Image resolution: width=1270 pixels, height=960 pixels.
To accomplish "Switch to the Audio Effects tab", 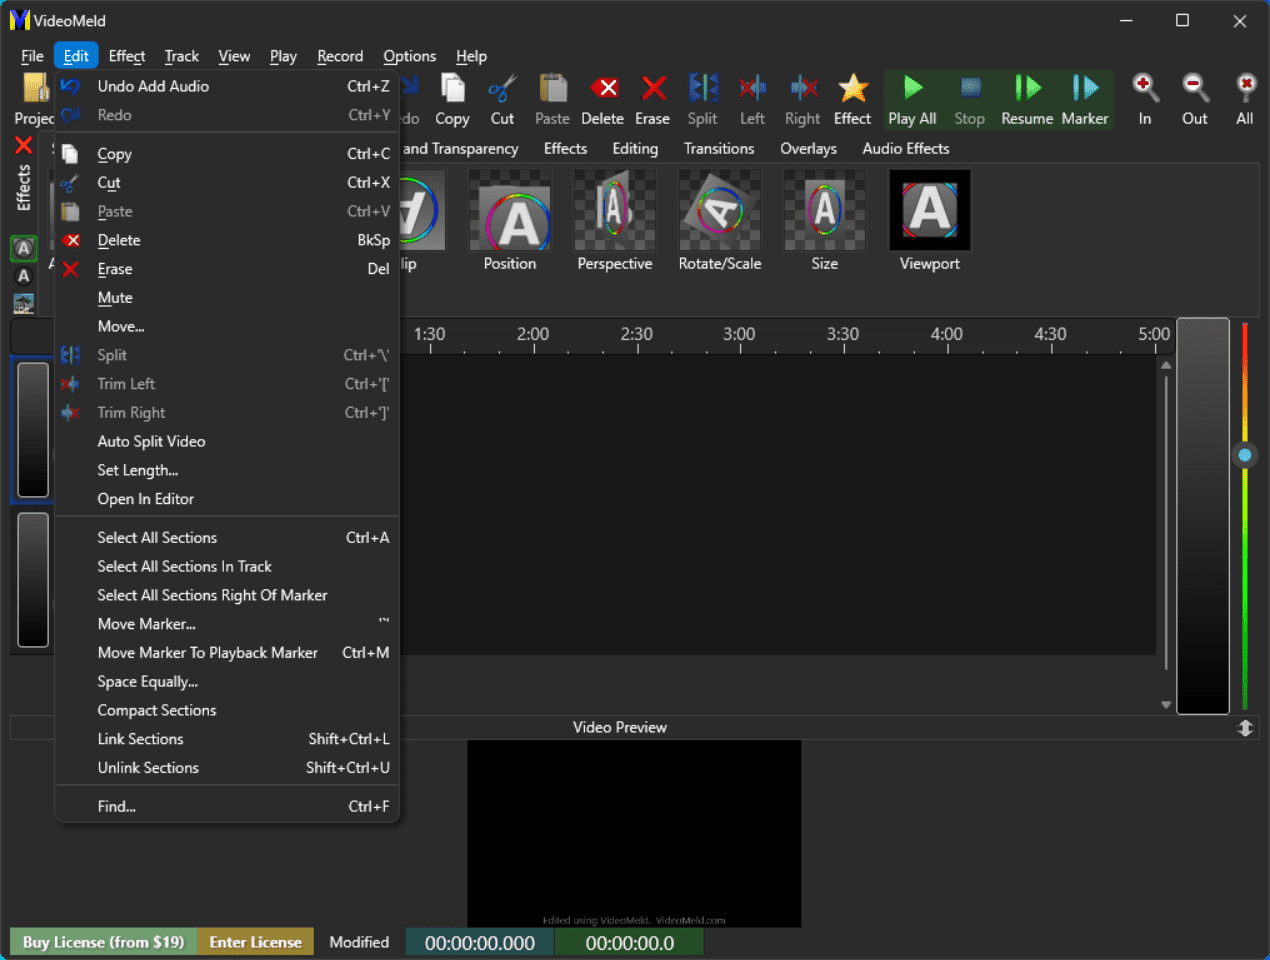I will click(906, 148).
